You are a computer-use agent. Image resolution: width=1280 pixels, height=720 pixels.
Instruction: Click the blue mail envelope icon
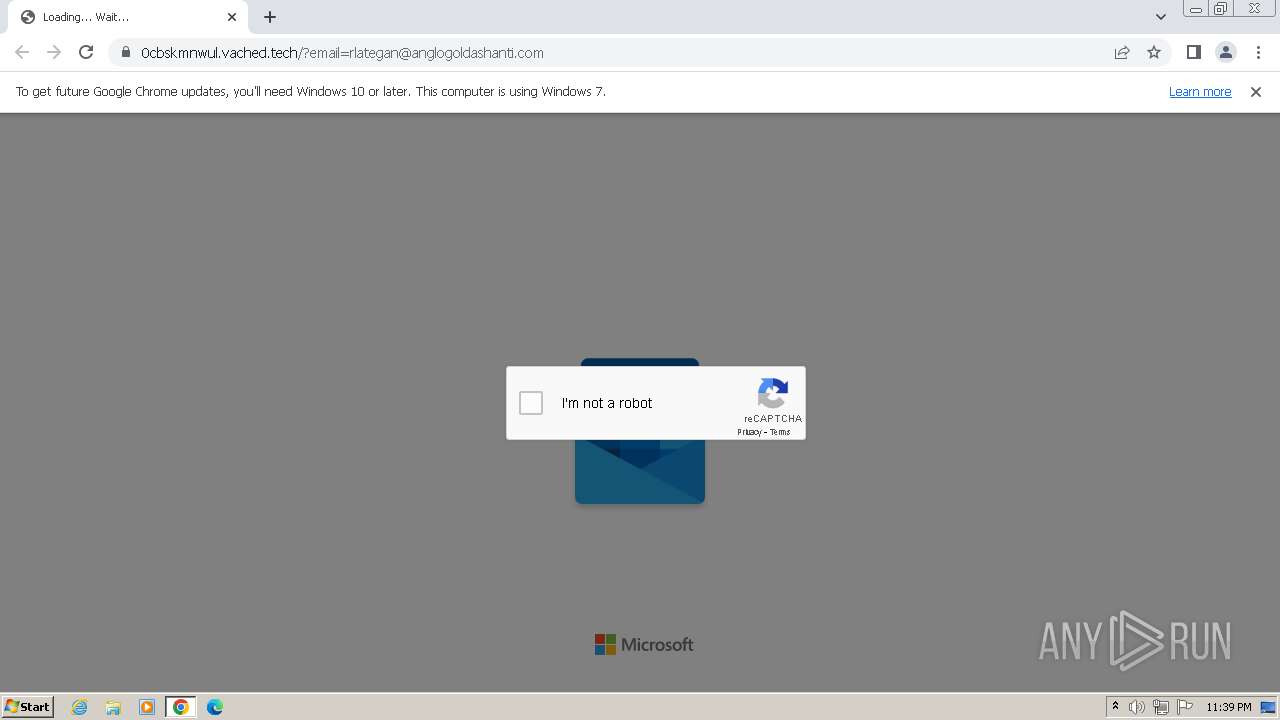pyautogui.click(x=640, y=470)
